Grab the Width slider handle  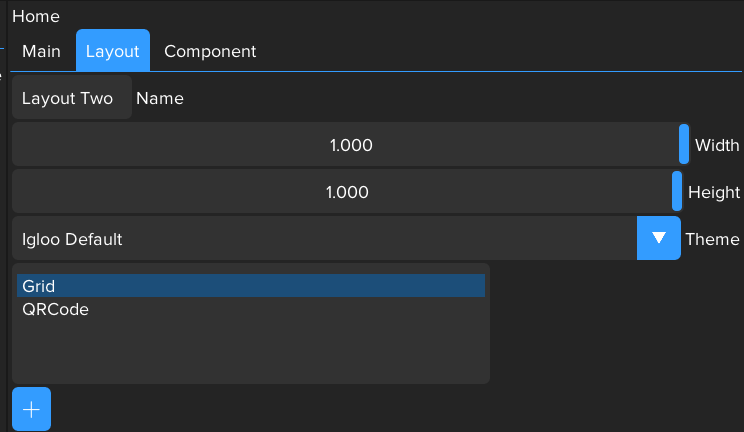pos(684,144)
